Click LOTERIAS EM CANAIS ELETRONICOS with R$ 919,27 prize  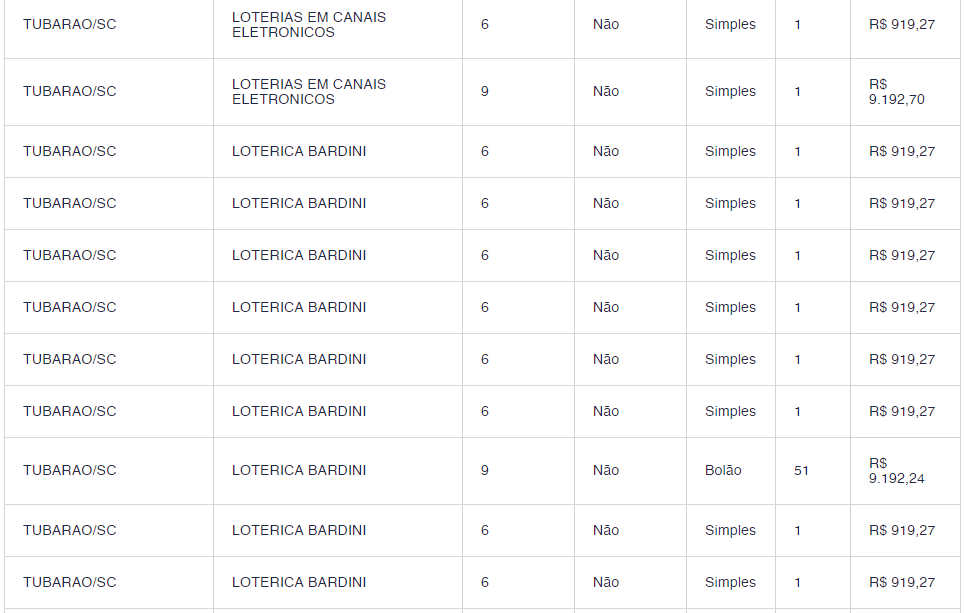click(x=309, y=25)
